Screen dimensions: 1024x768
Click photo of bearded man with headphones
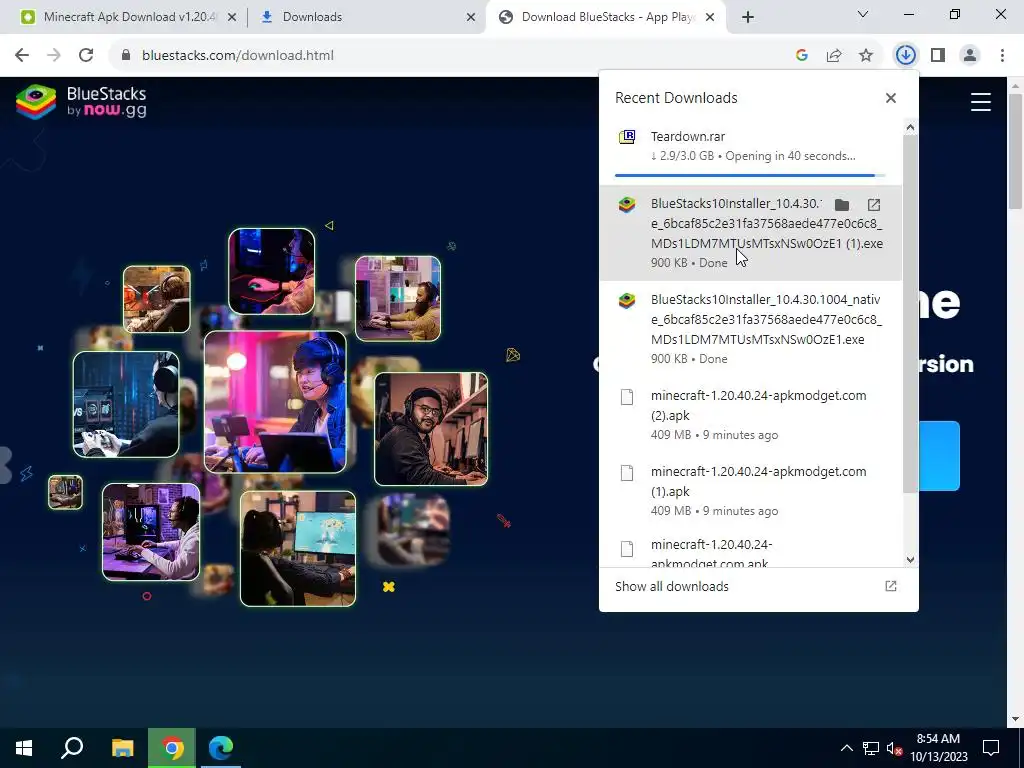431,429
